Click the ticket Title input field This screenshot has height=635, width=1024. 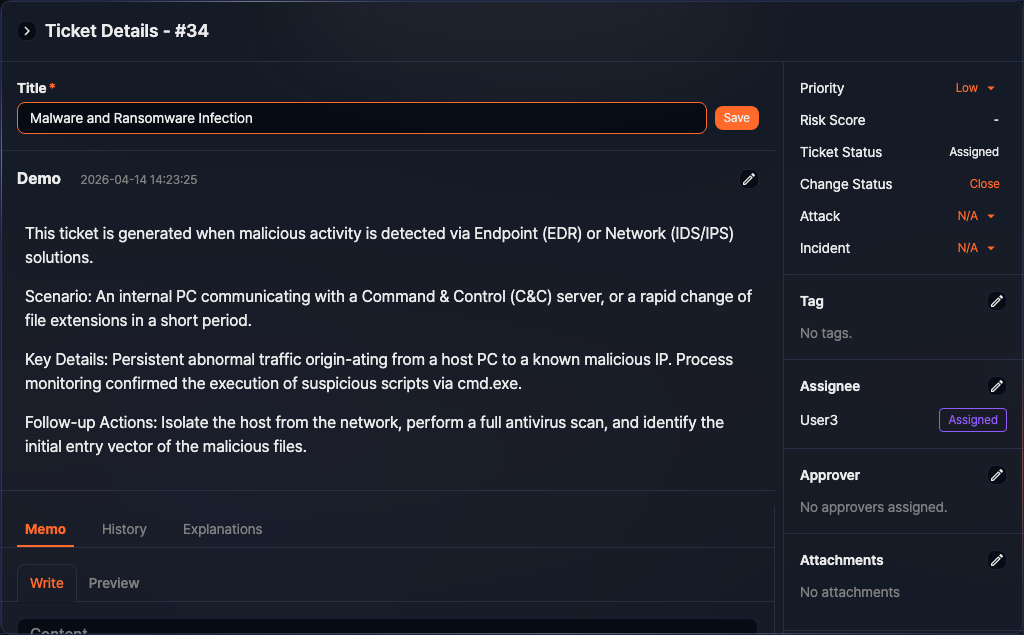pos(361,118)
